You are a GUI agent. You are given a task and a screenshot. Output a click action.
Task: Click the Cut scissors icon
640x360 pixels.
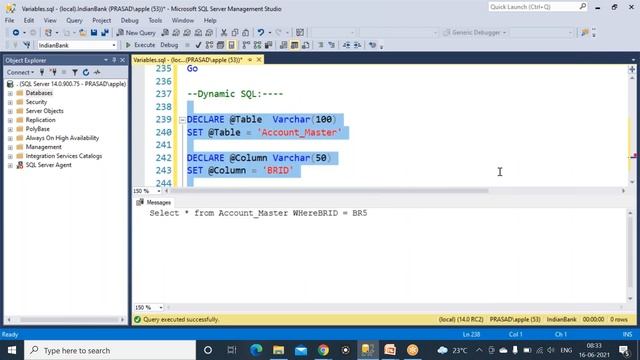(224, 33)
